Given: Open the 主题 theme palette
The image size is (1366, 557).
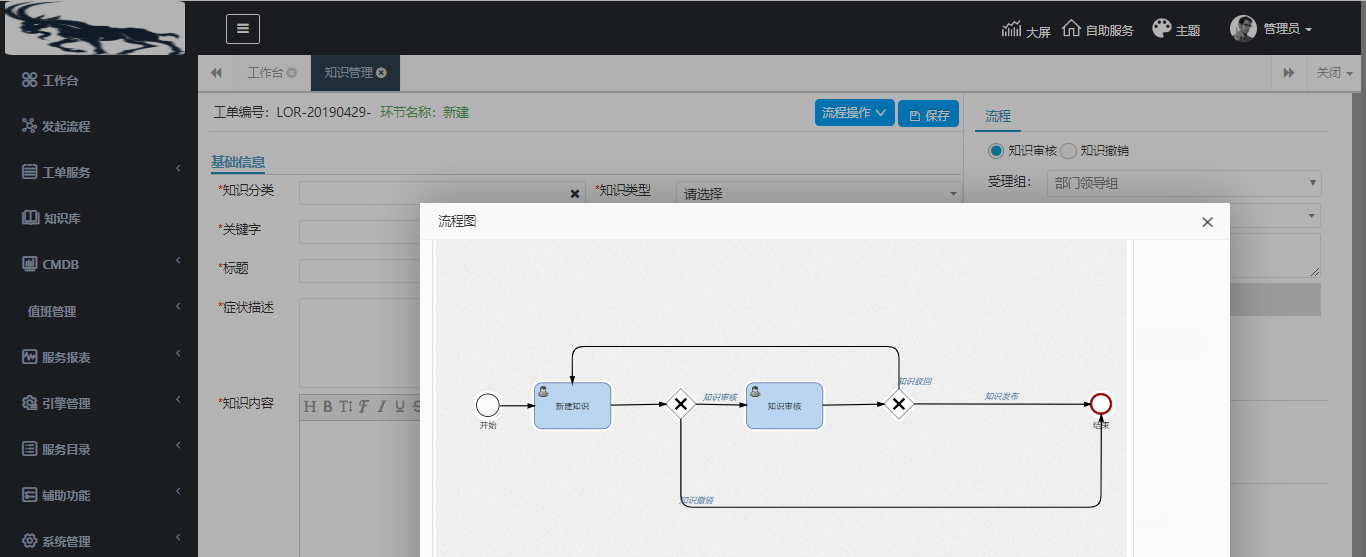Looking at the screenshot, I should click(1161, 29).
